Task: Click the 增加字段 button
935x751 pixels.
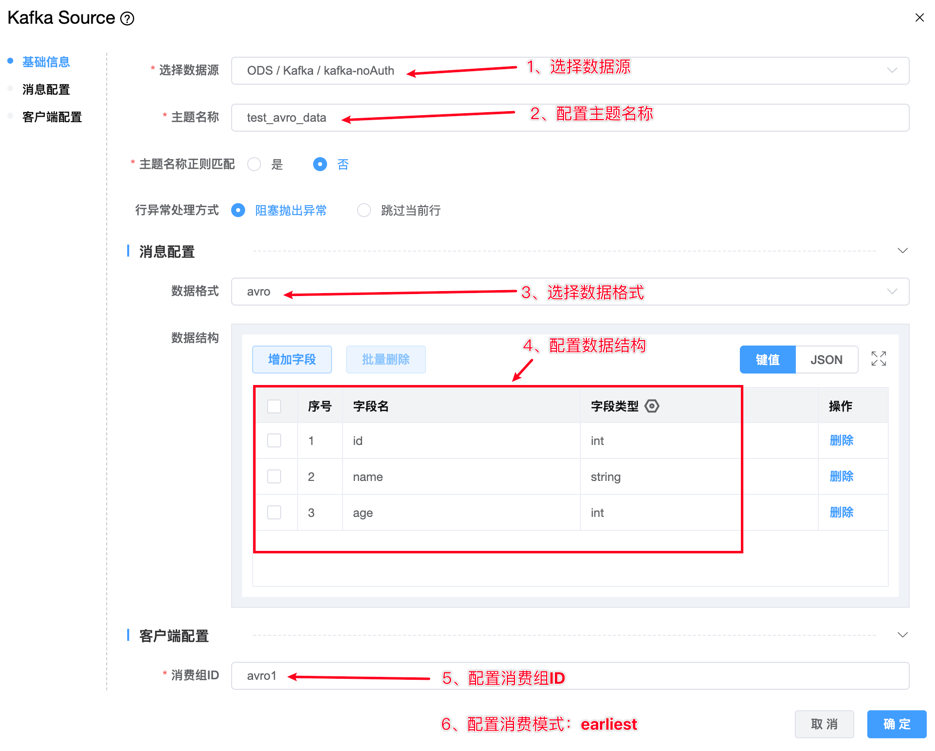Action: pyautogui.click(x=292, y=360)
